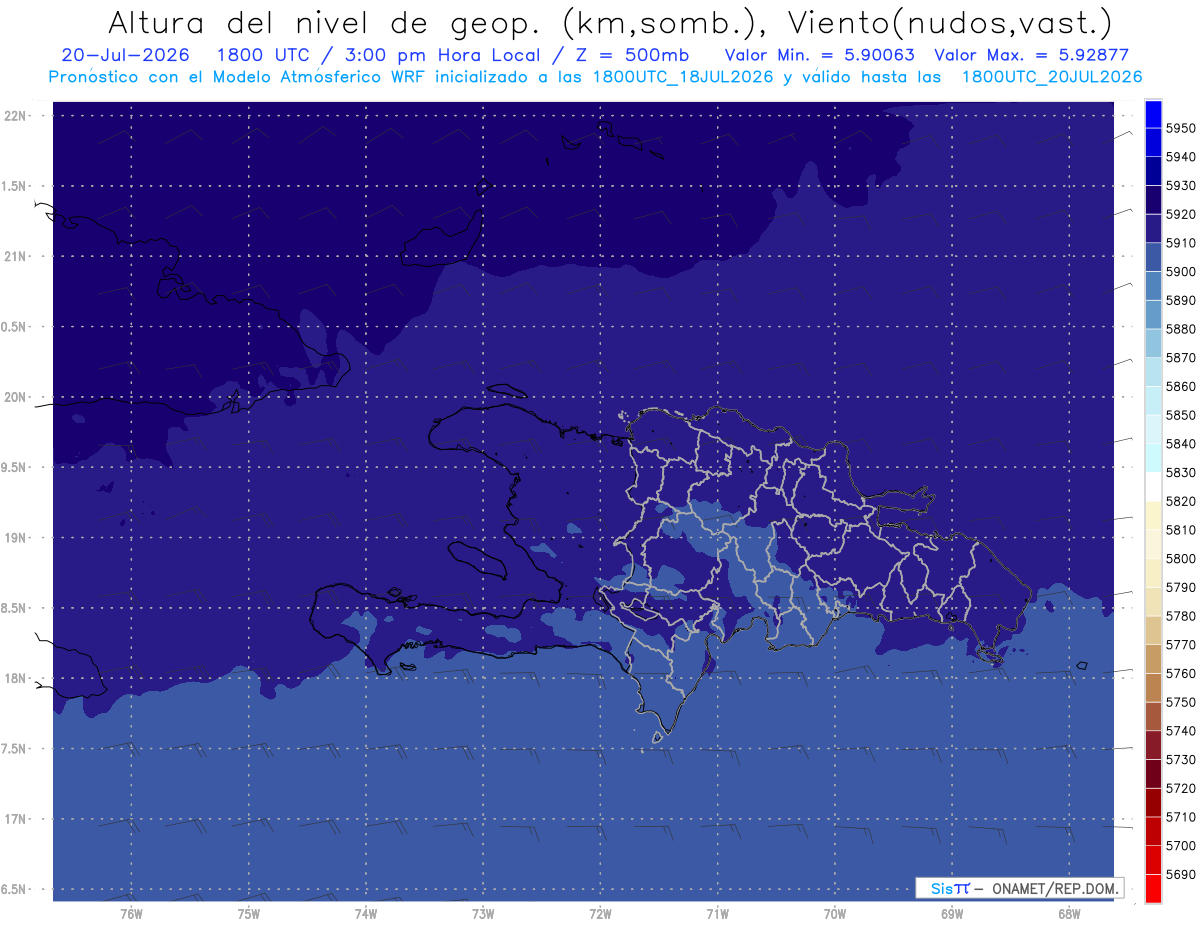1200x927 pixels.
Task: Click the '70W' longitude label
Action: coord(834,913)
